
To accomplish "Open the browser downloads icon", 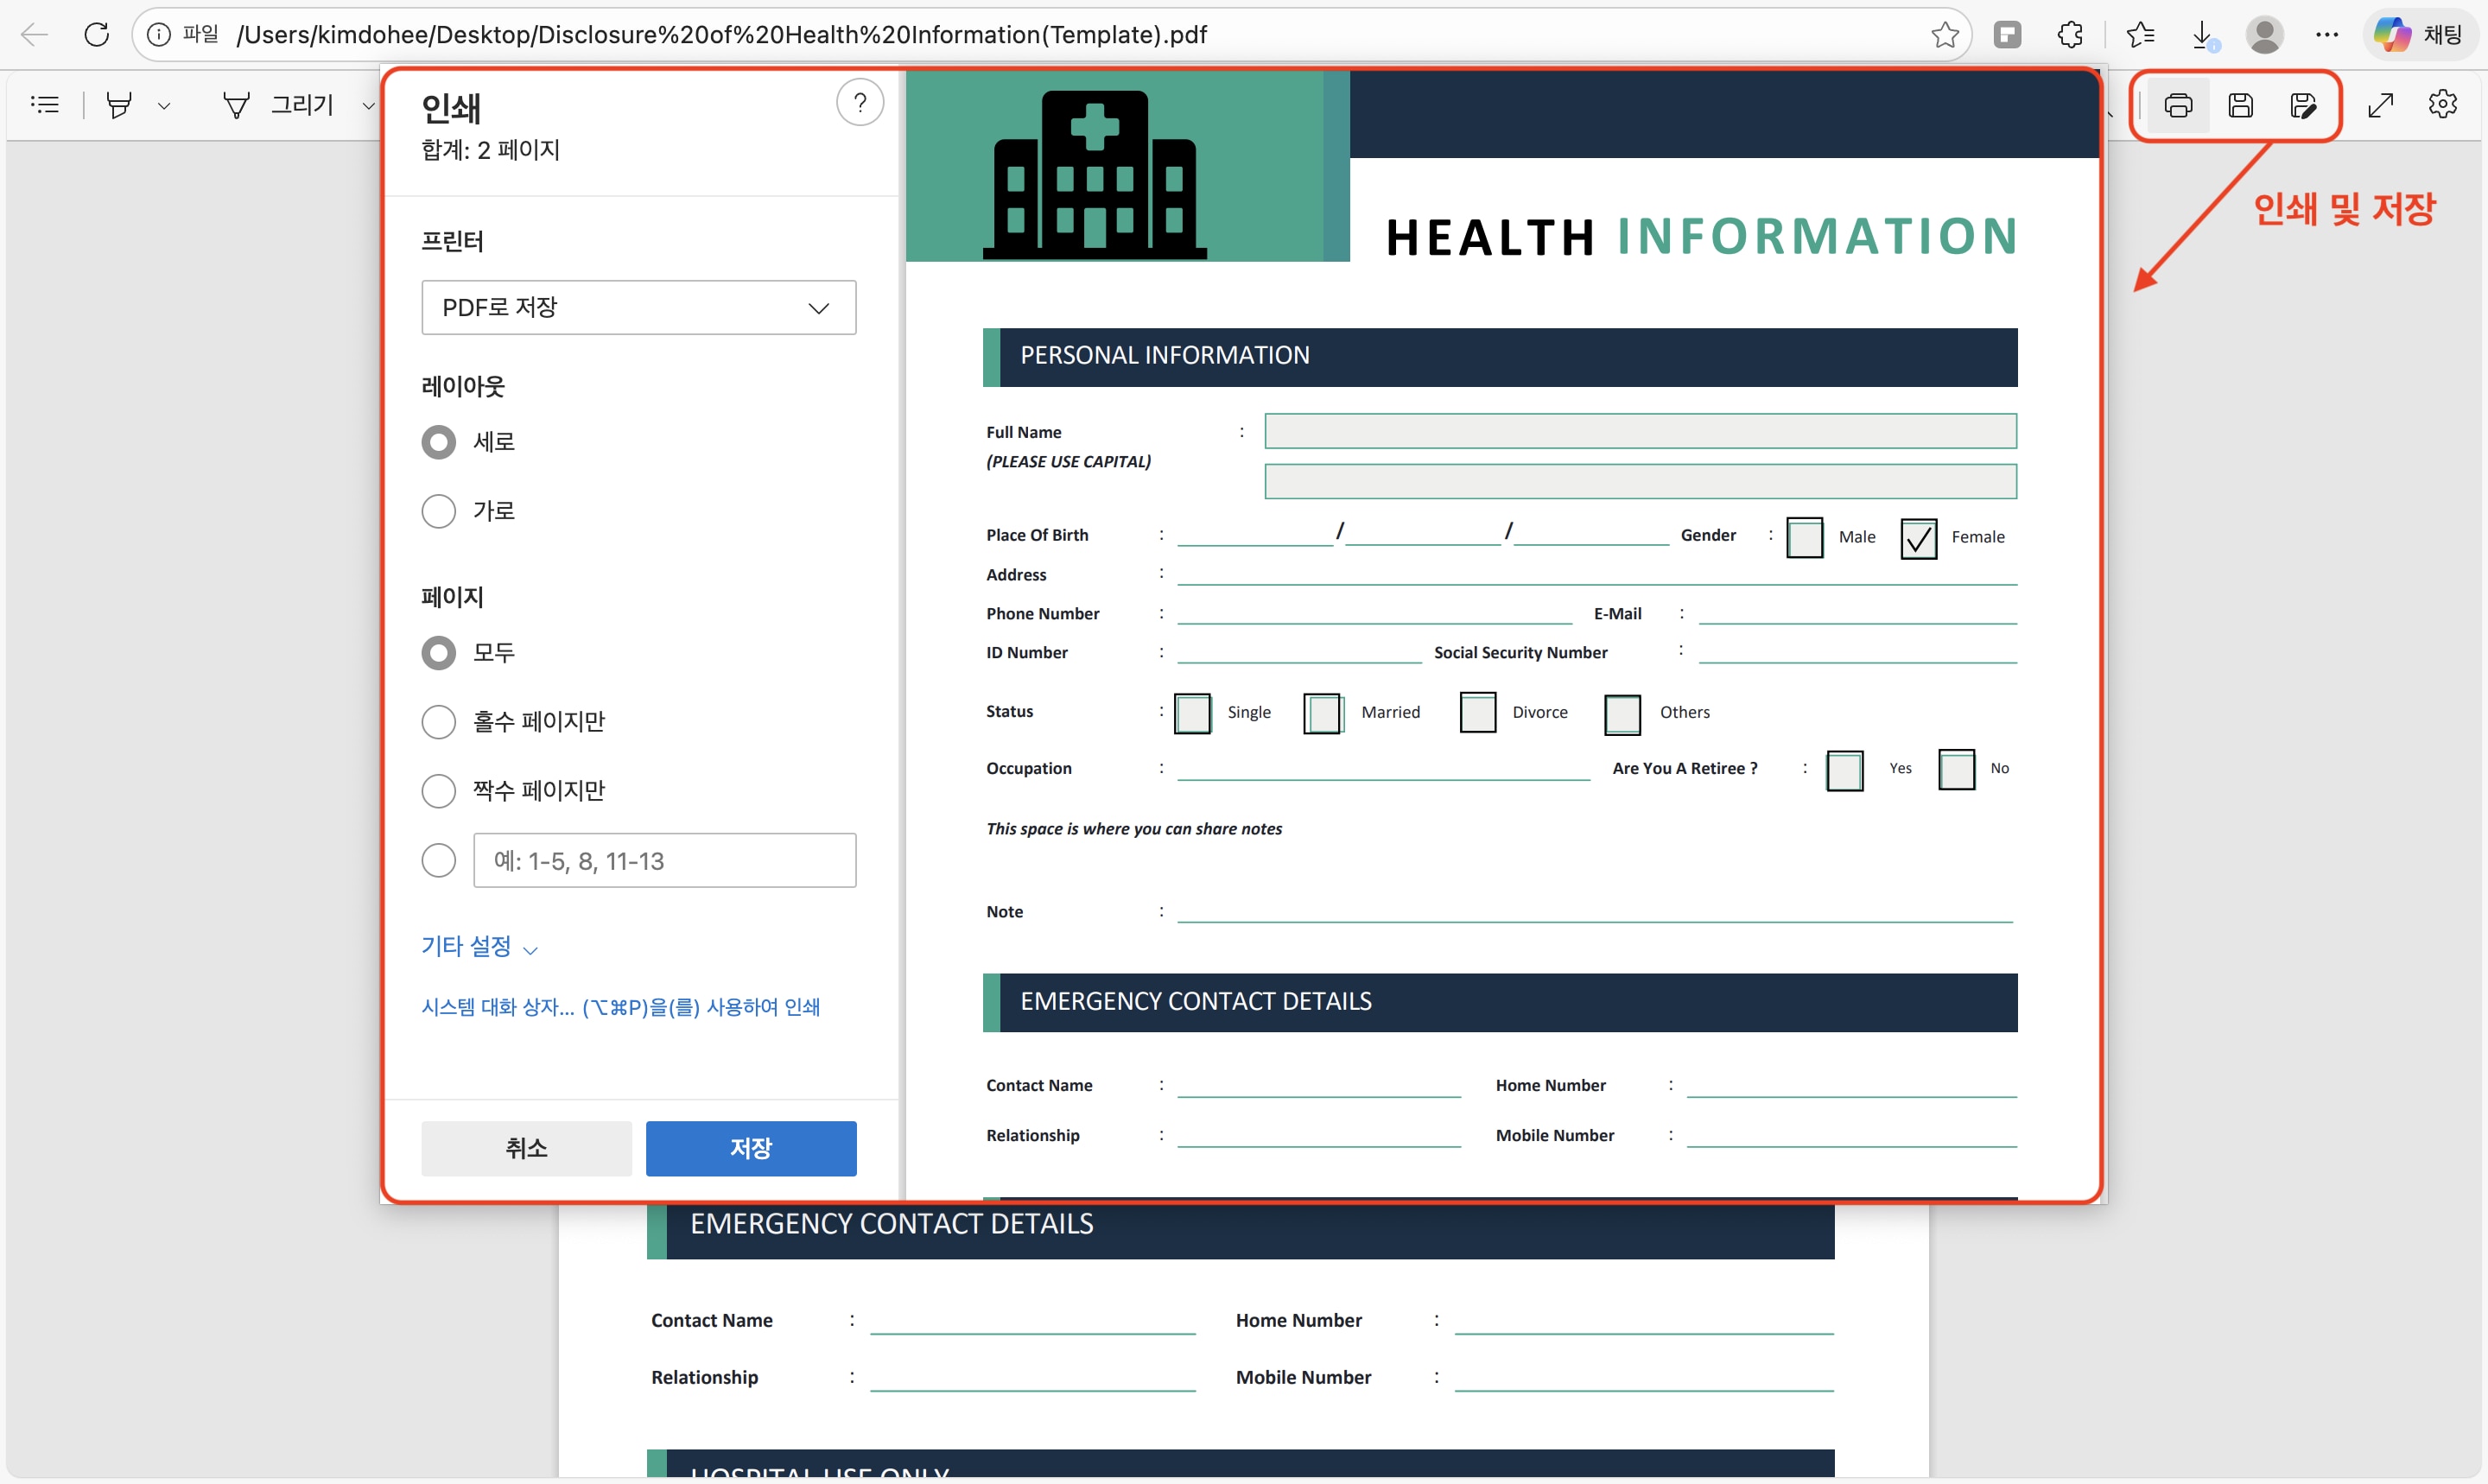I will [2202, 35].
